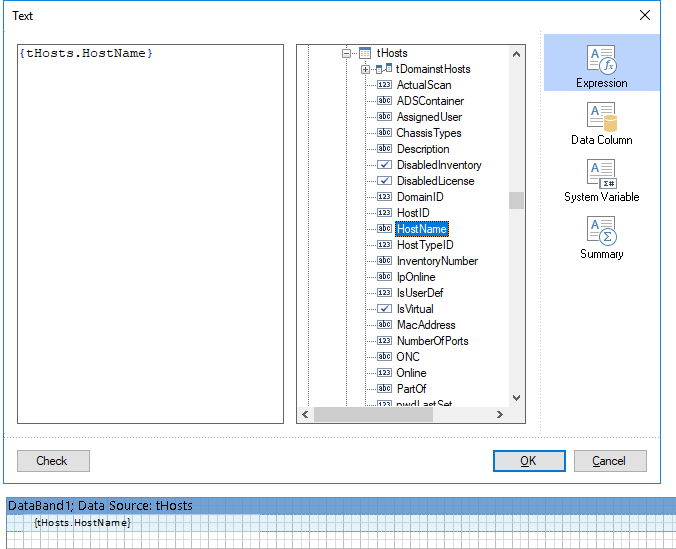676x549 pixels.
Task: Click the abc icon beside AssignedUser
Action: [384, 116]
